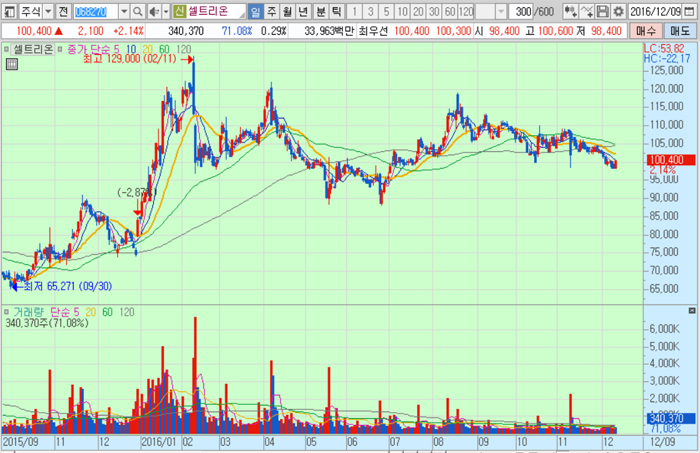The width and height of the screenshot is (700, 453).
Task: Select the 일 (daily) period toggle
Action: (255, 12)
